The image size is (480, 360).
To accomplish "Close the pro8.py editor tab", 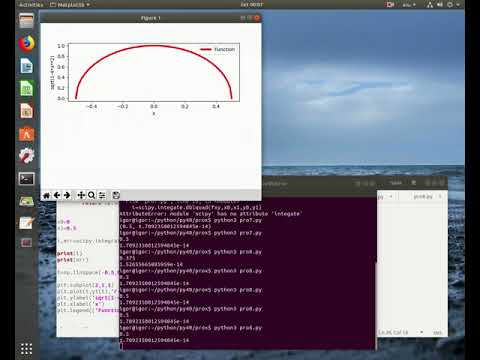I will (440, 197).
